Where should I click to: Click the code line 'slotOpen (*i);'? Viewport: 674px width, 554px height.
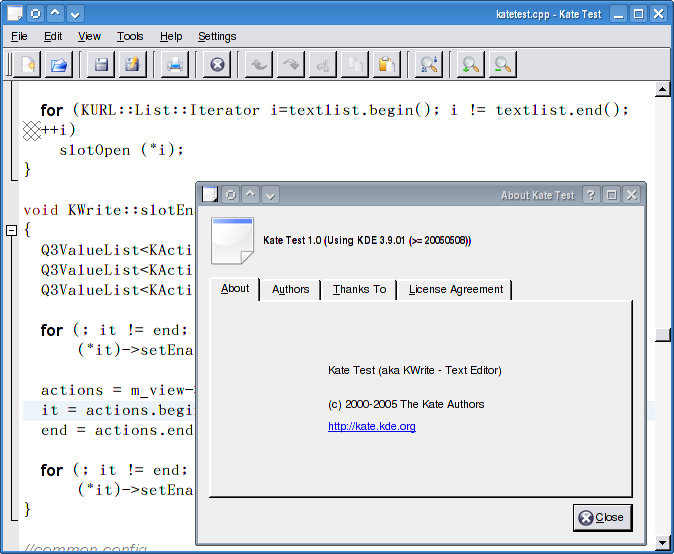[122, 150]
